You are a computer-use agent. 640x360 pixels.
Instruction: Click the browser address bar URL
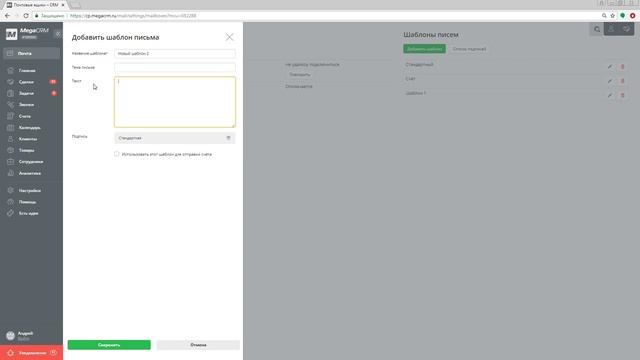pyautogui.click(x=133, y=16)
